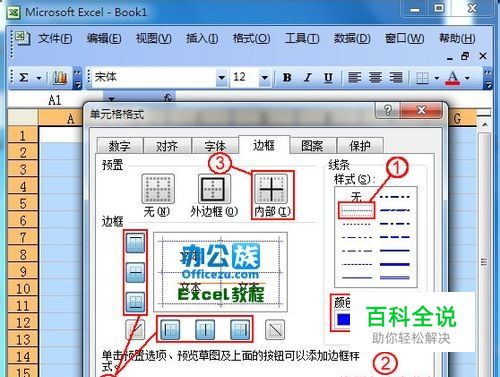The width and height of the screenshot is (500, 377).
Task: Open the 格式(O) menu
Action: (x=251, y=39)
